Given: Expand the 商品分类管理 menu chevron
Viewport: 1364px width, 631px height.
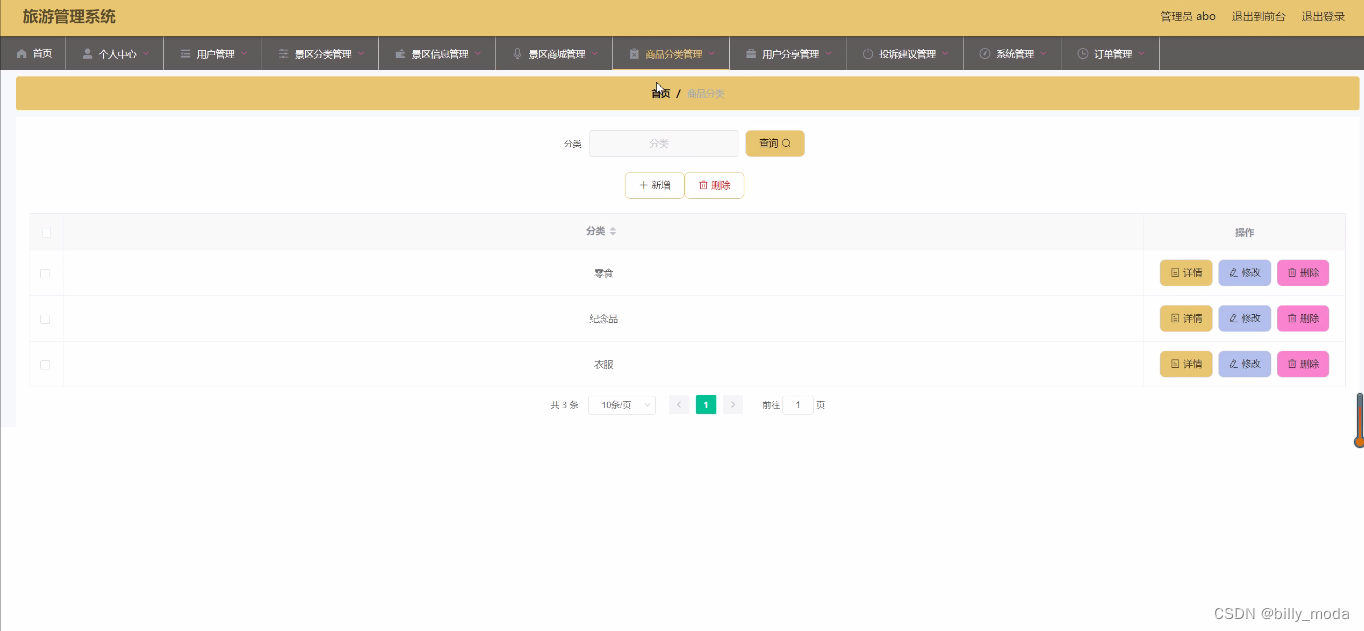Looking at the screenshot, I should pyautogui.click(x=712, y=54).
